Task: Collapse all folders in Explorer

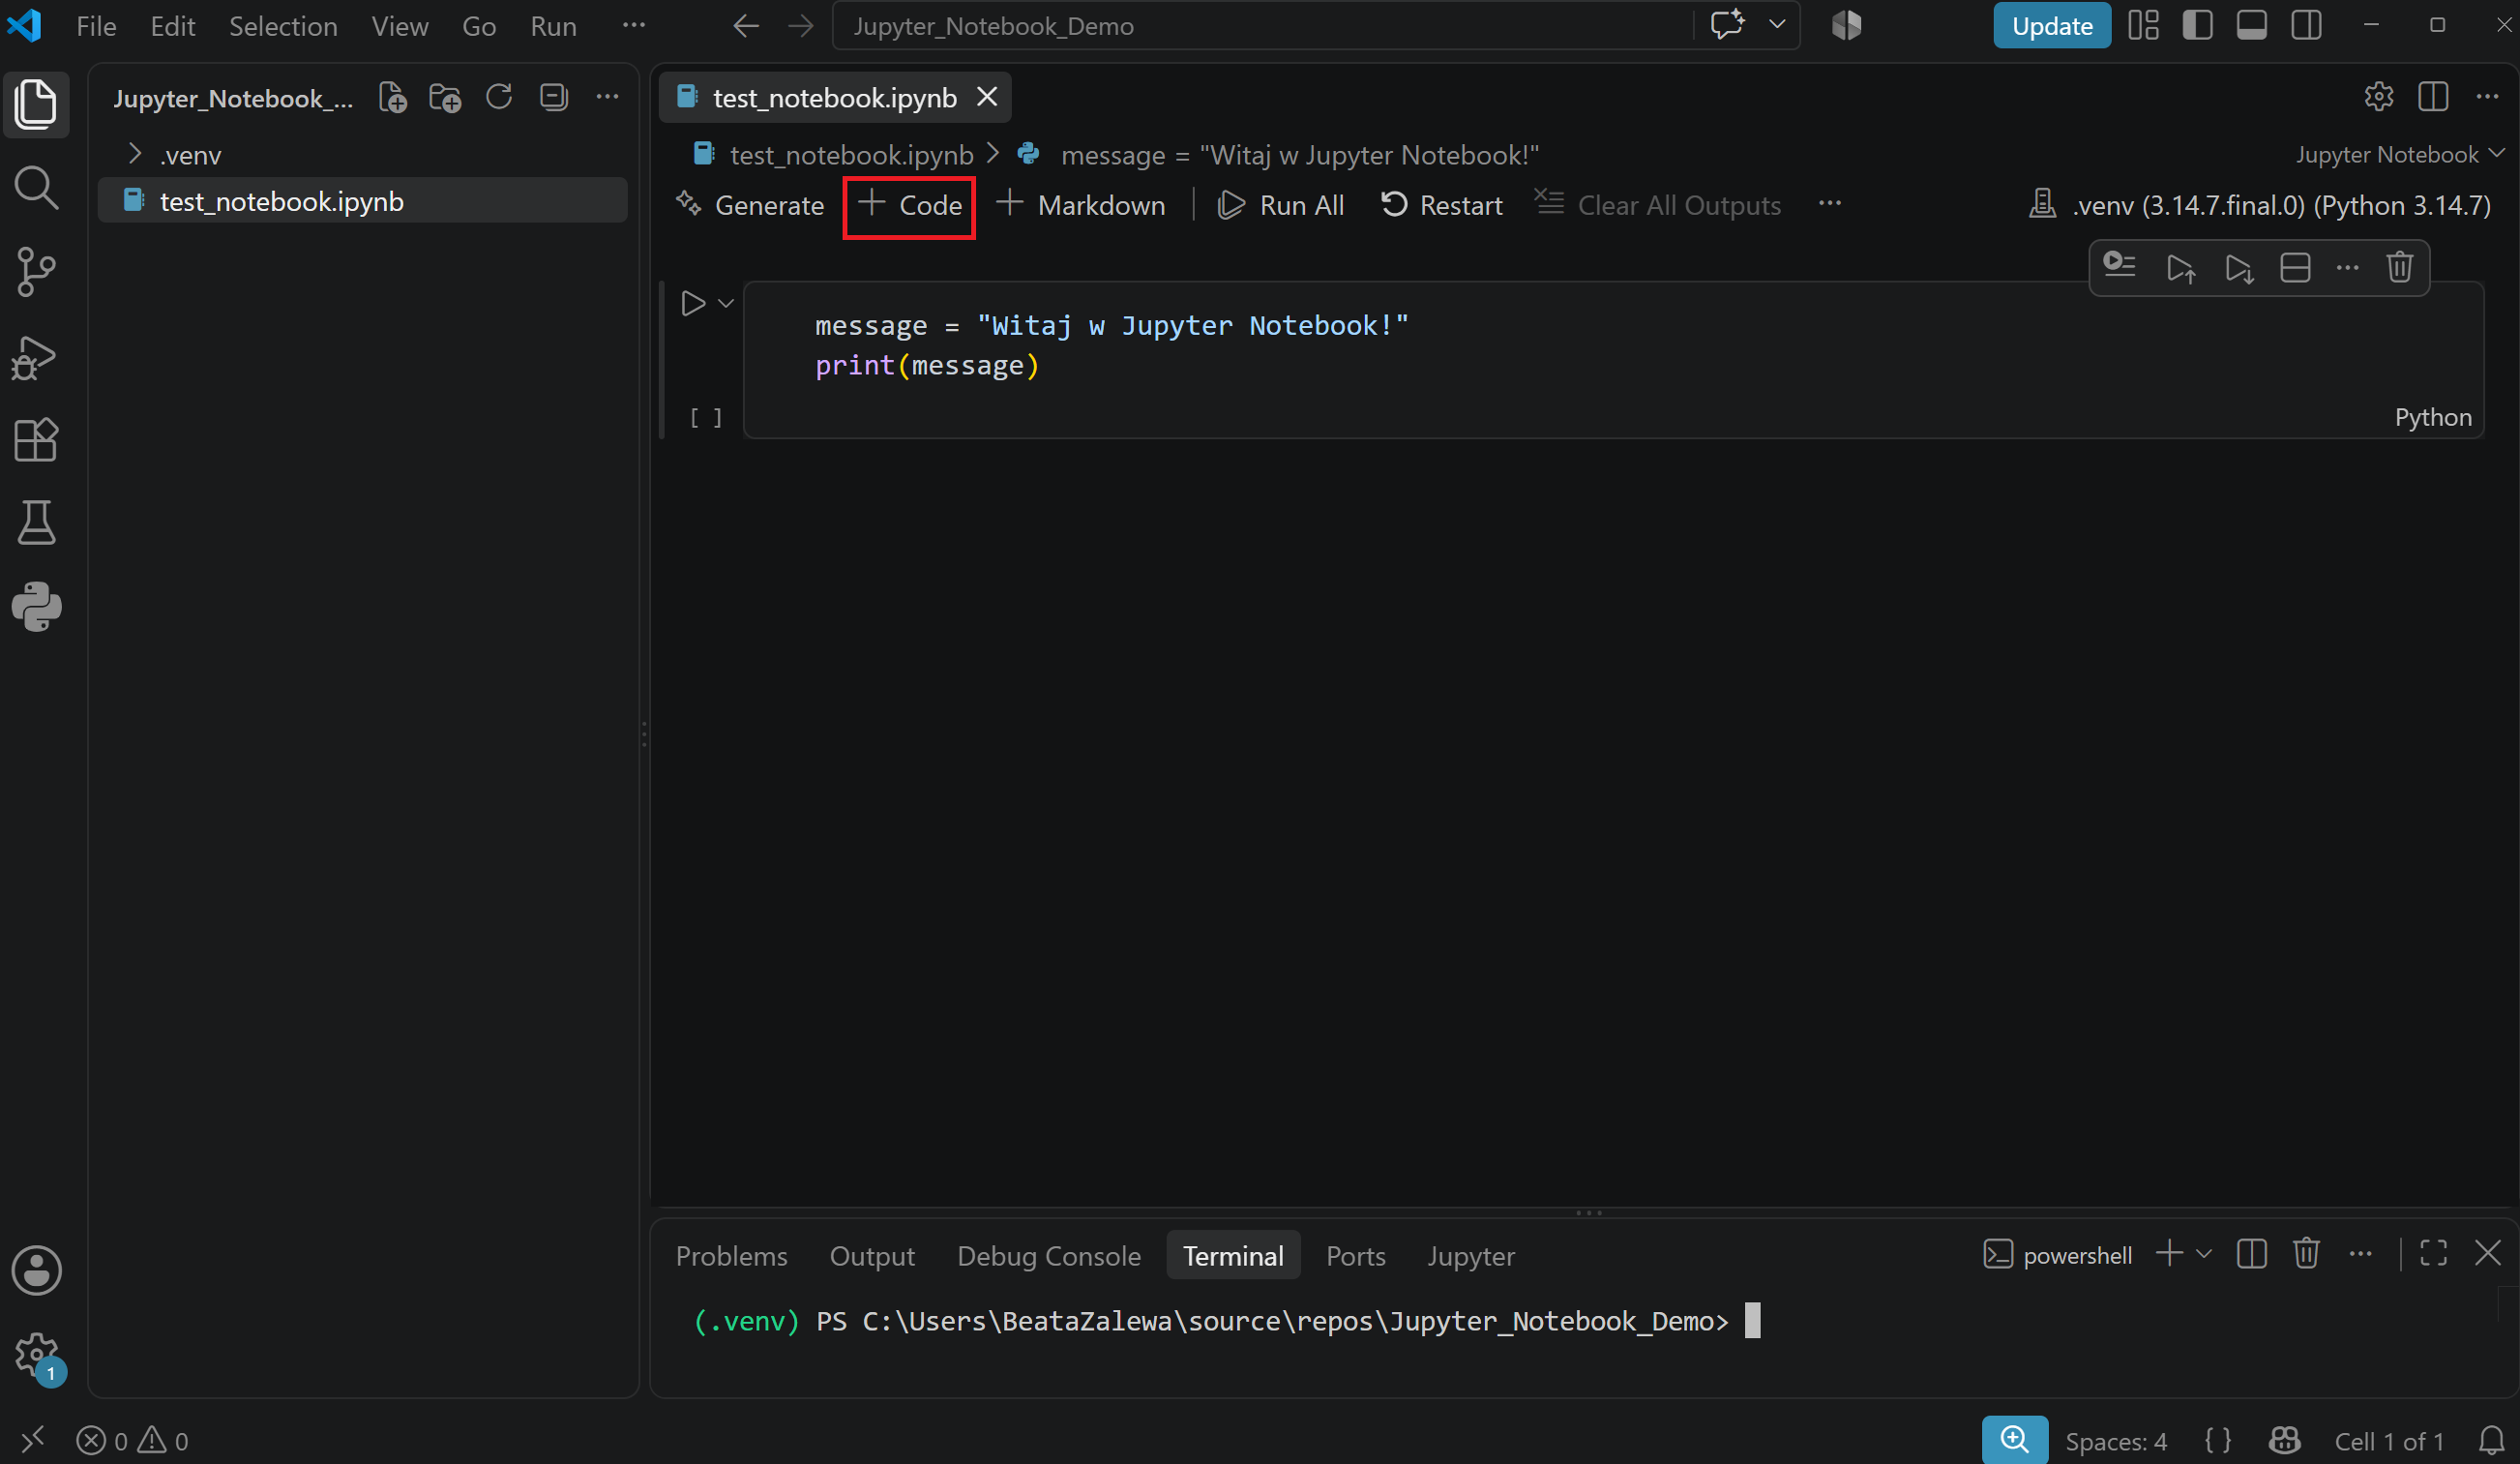Action: coord(553,97)
